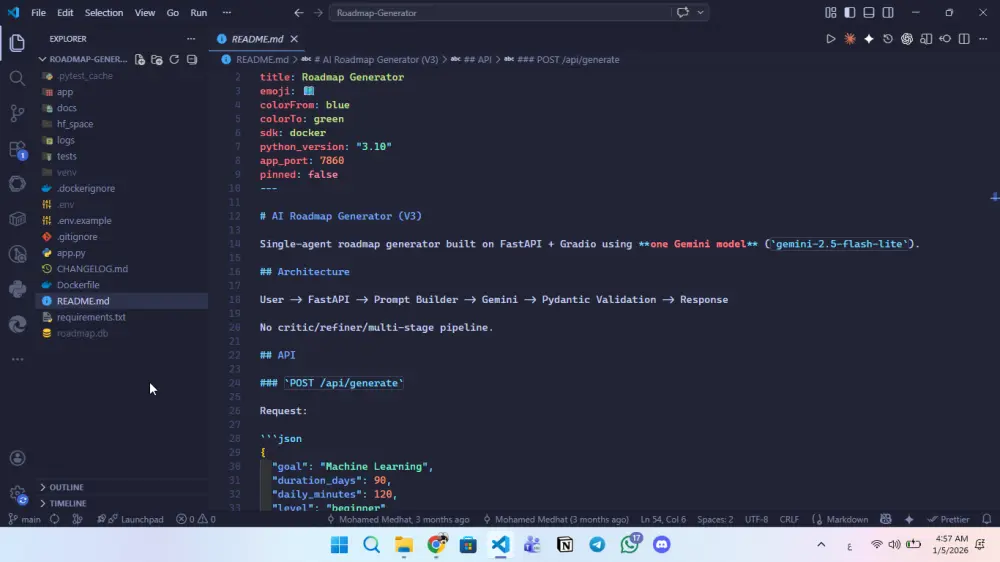Viewport: 1000px width, 562px height.
Task: Collapse all folders in Explorer
Action: tap(192, 59)
